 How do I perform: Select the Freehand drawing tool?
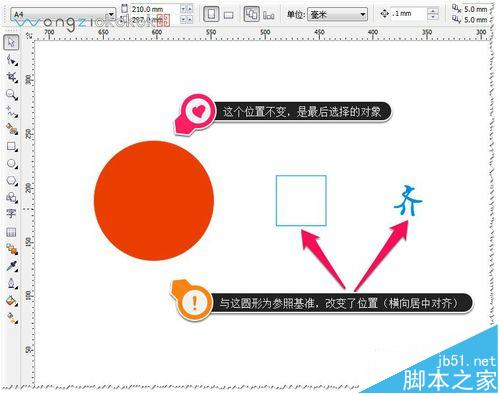pos(12,112)
